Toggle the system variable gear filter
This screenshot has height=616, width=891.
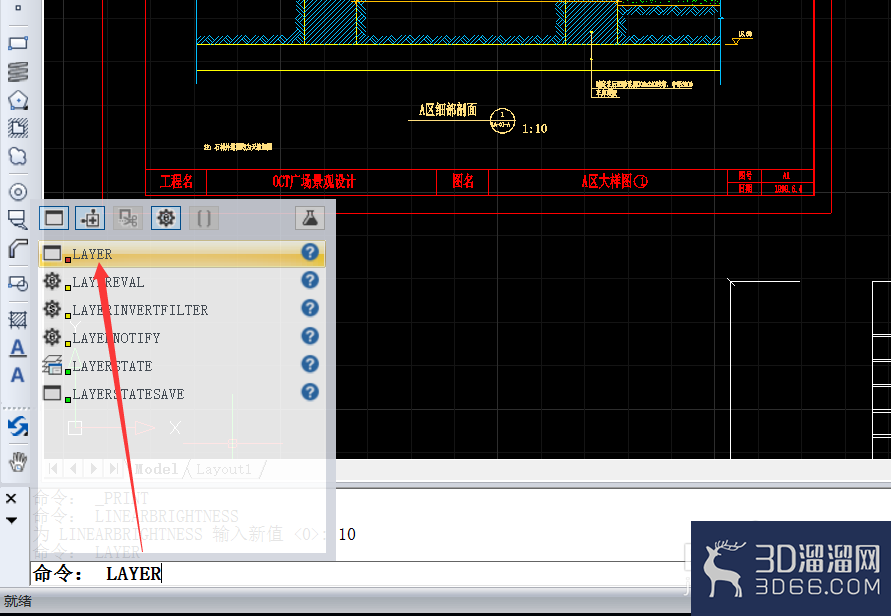[x=166, y=218]
